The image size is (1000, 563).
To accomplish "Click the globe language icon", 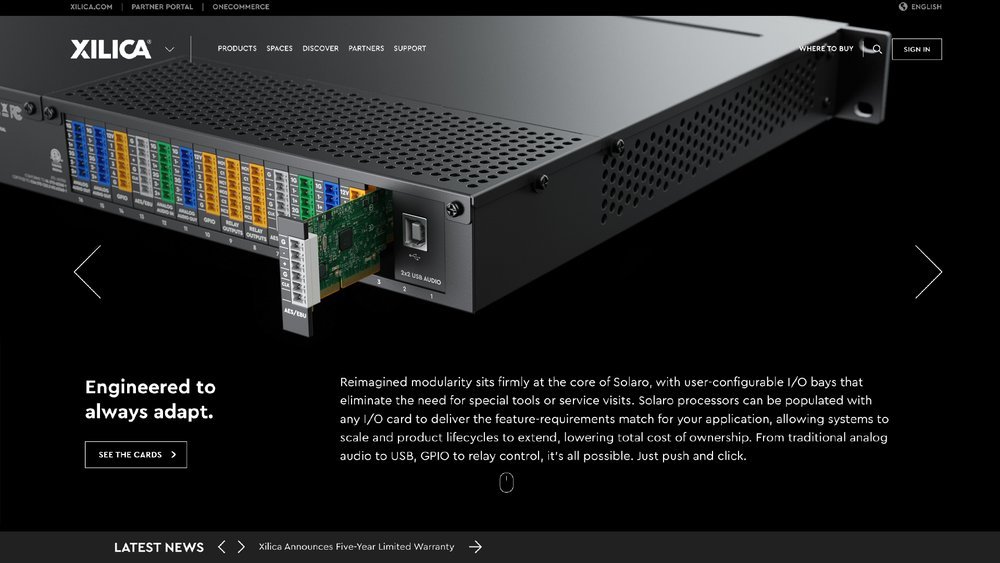I will (x=903, y=6).
